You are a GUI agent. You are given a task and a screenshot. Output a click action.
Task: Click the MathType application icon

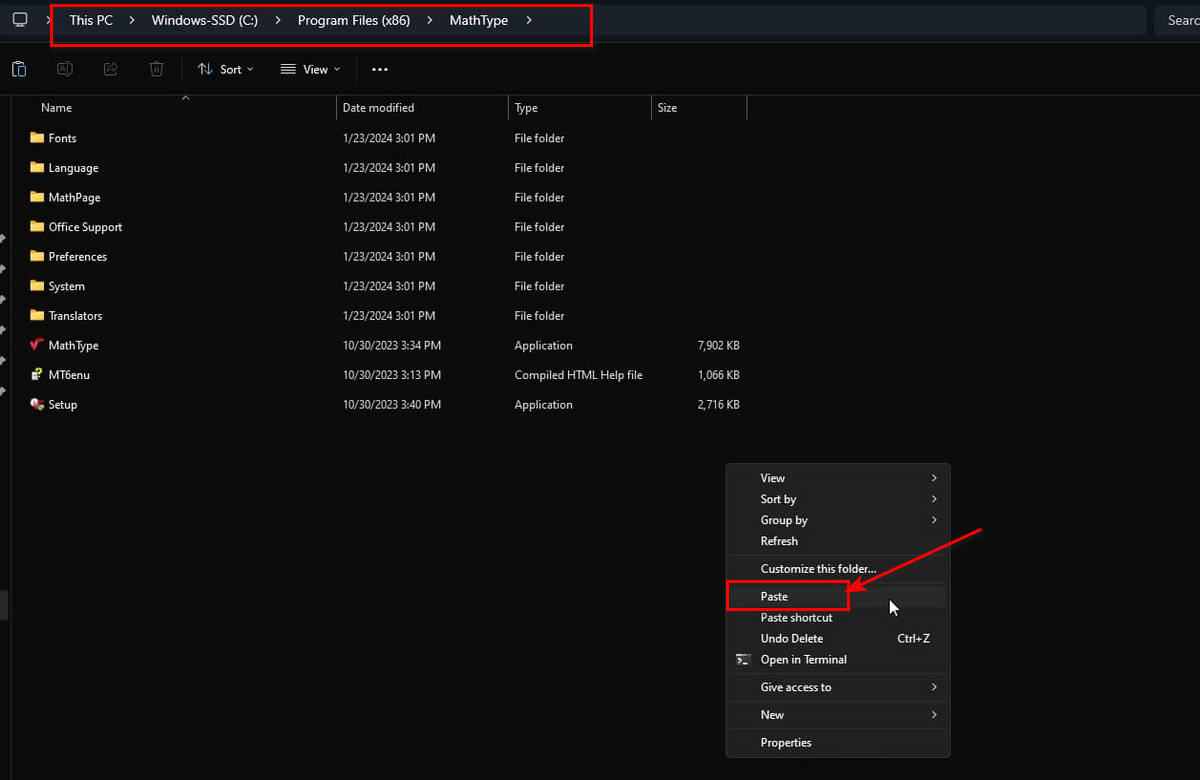point(37,345)
